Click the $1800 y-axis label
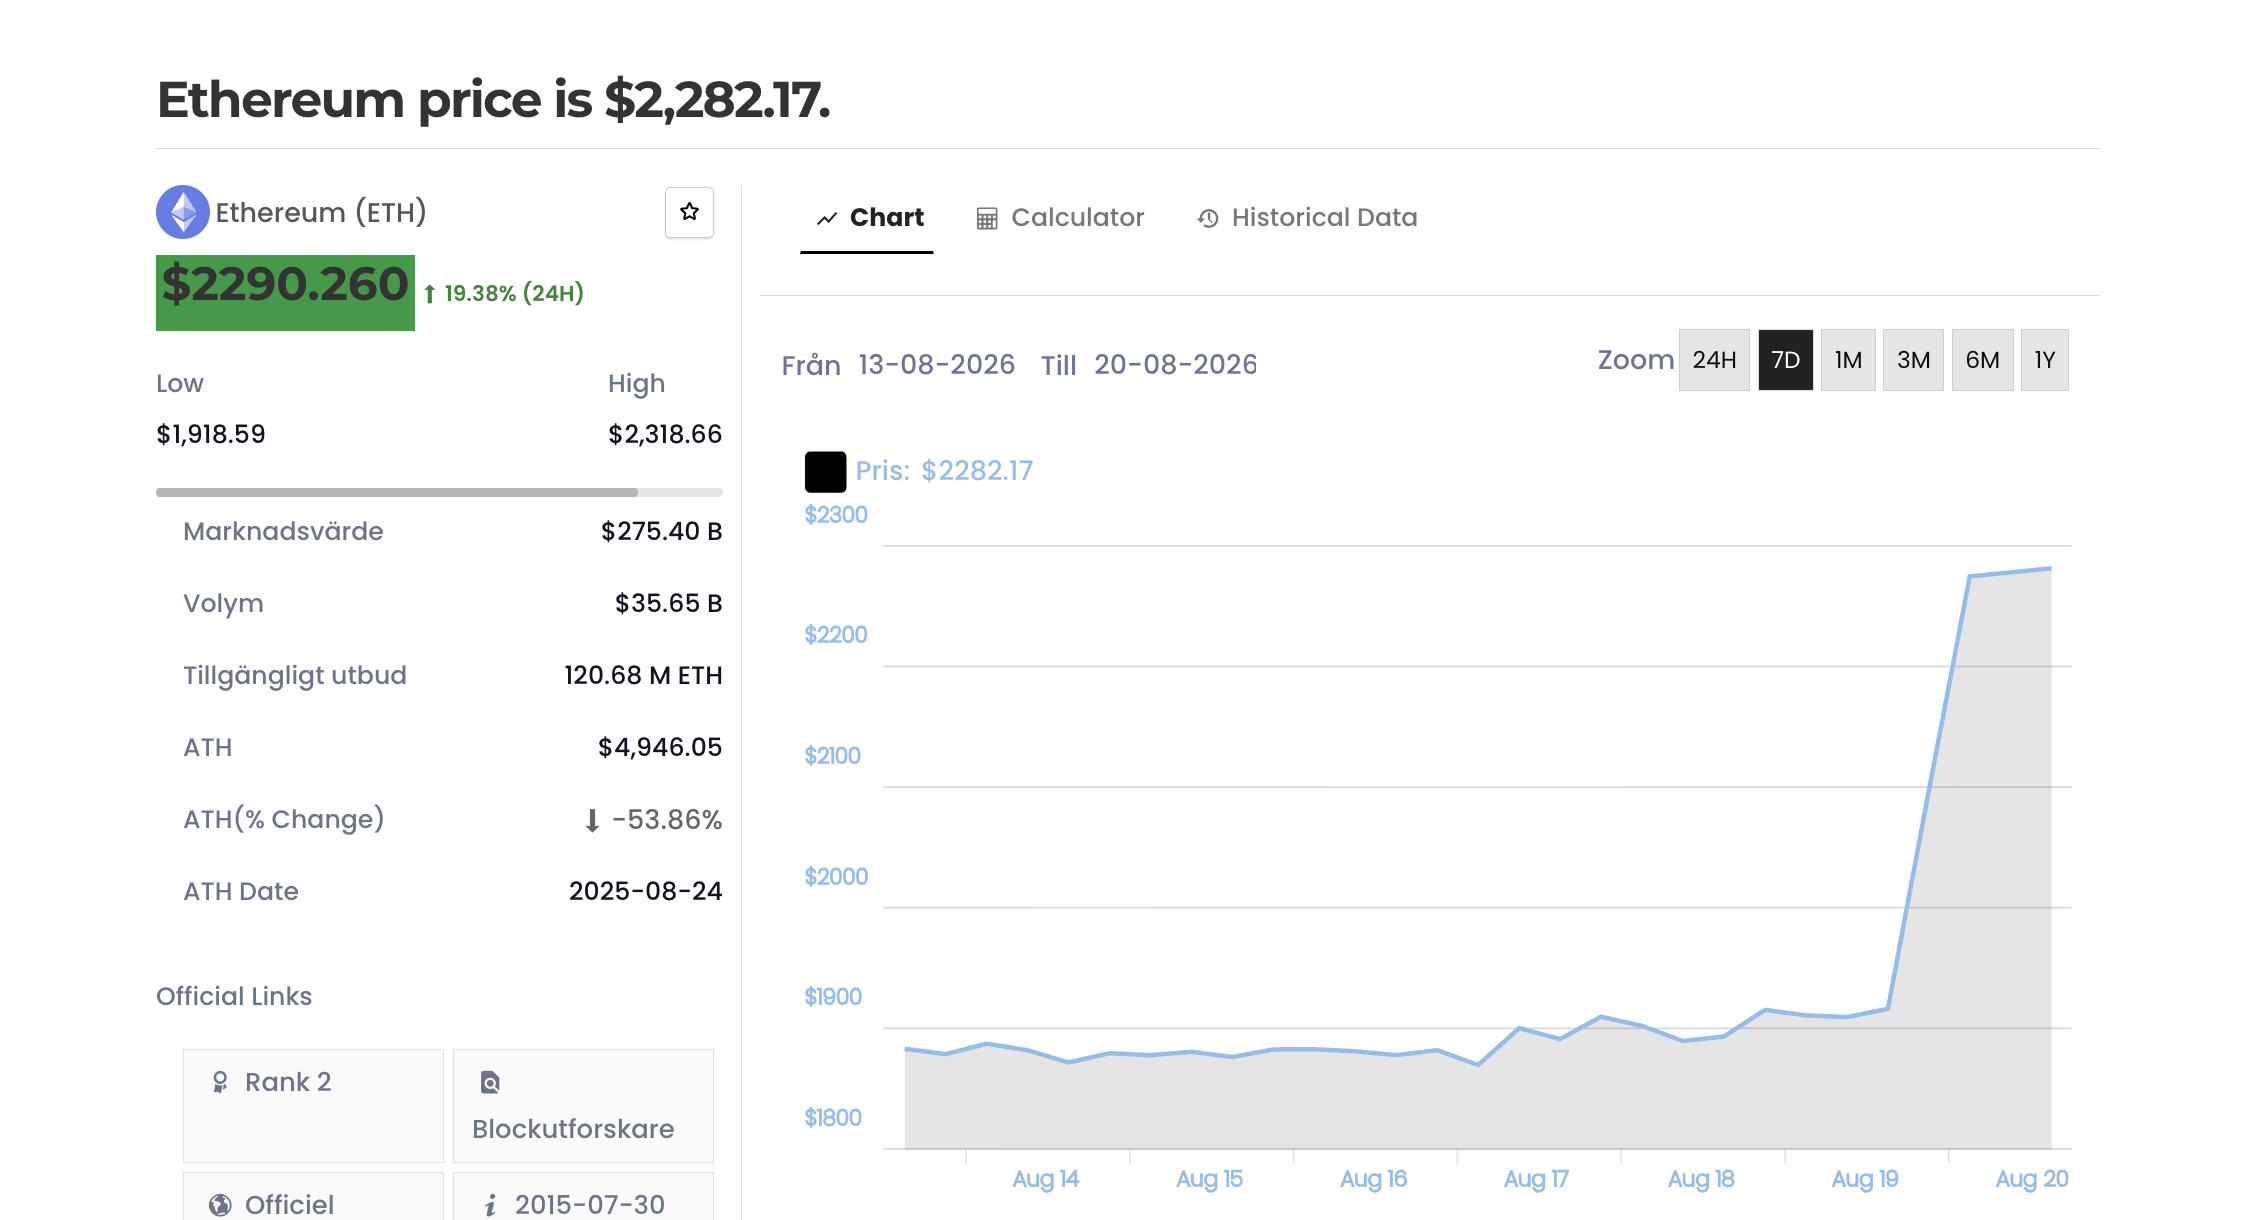 coord(833,1118)
